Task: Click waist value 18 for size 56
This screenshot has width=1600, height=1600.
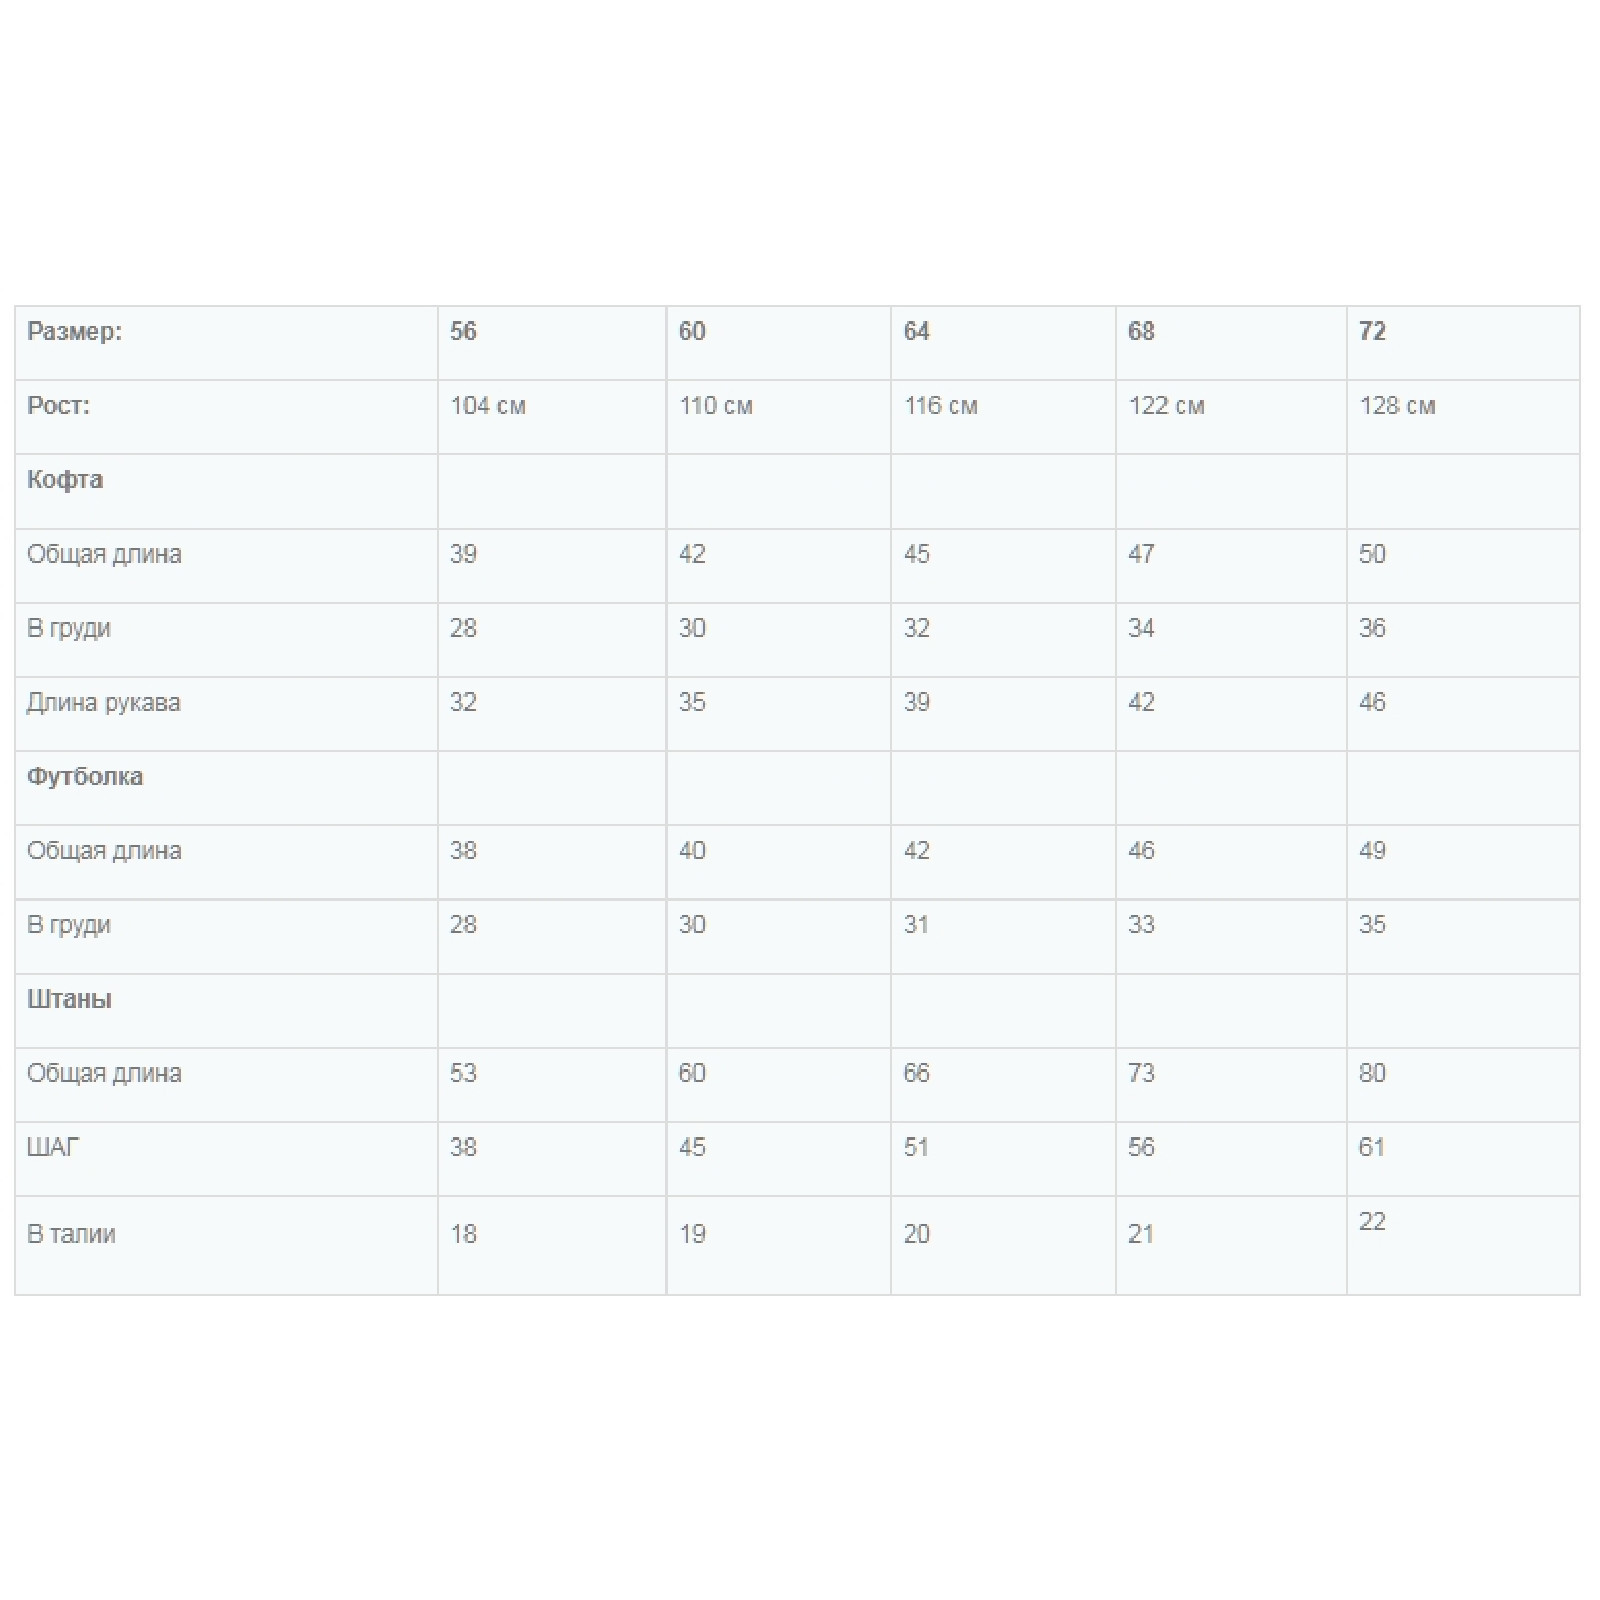Action: 463,1234
